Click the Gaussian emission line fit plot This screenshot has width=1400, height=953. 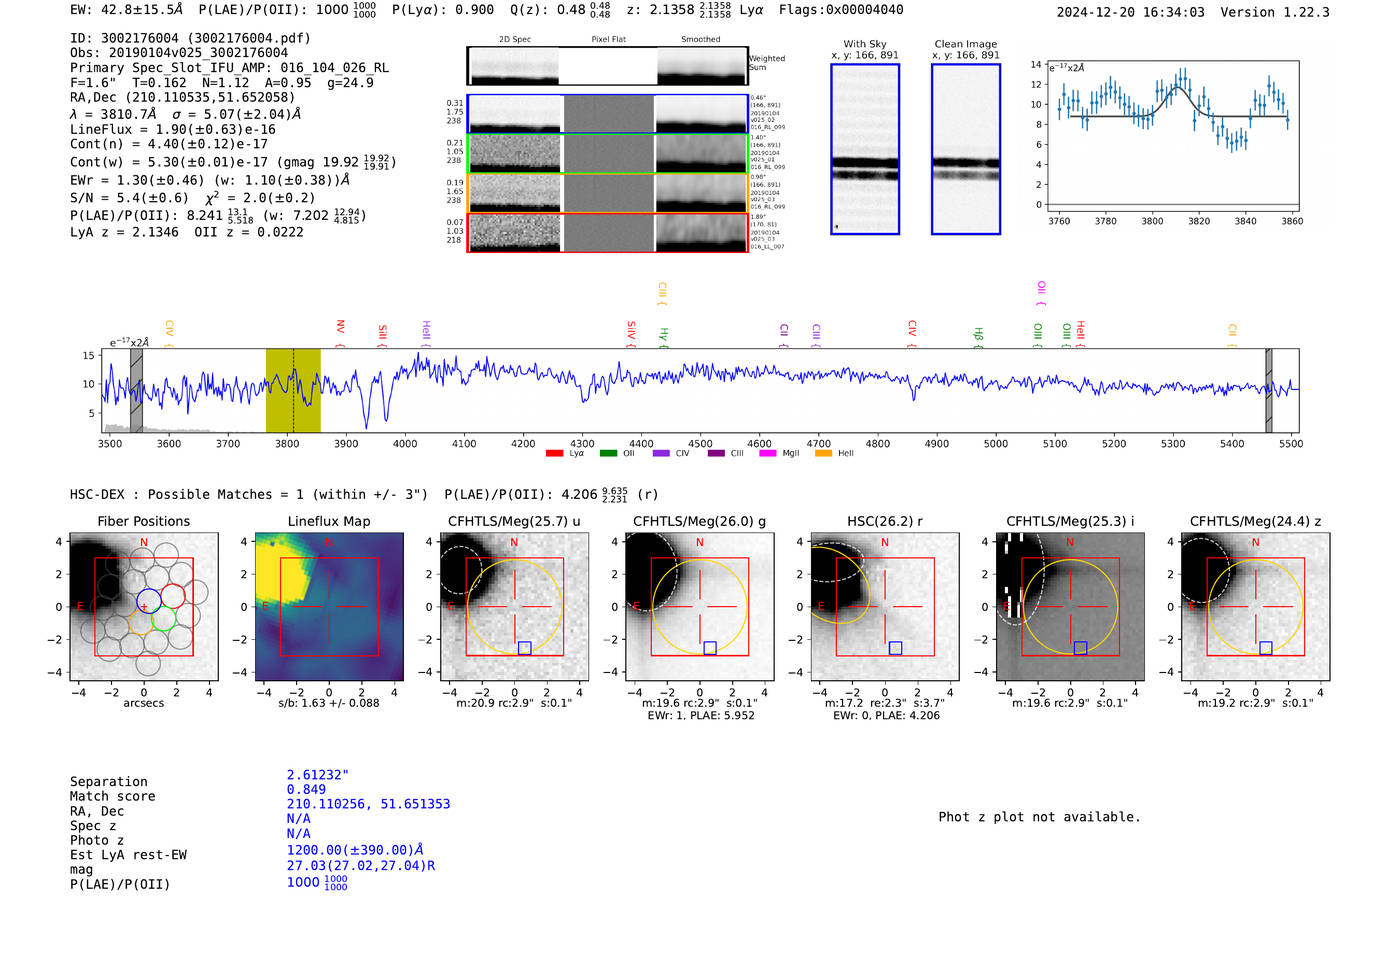(1172, 135)
